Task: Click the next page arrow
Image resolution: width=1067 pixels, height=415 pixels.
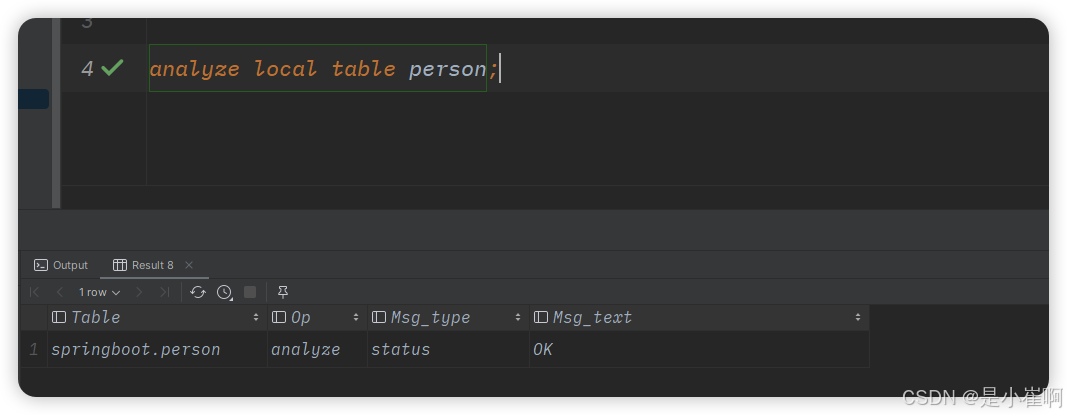Action: 139,292
